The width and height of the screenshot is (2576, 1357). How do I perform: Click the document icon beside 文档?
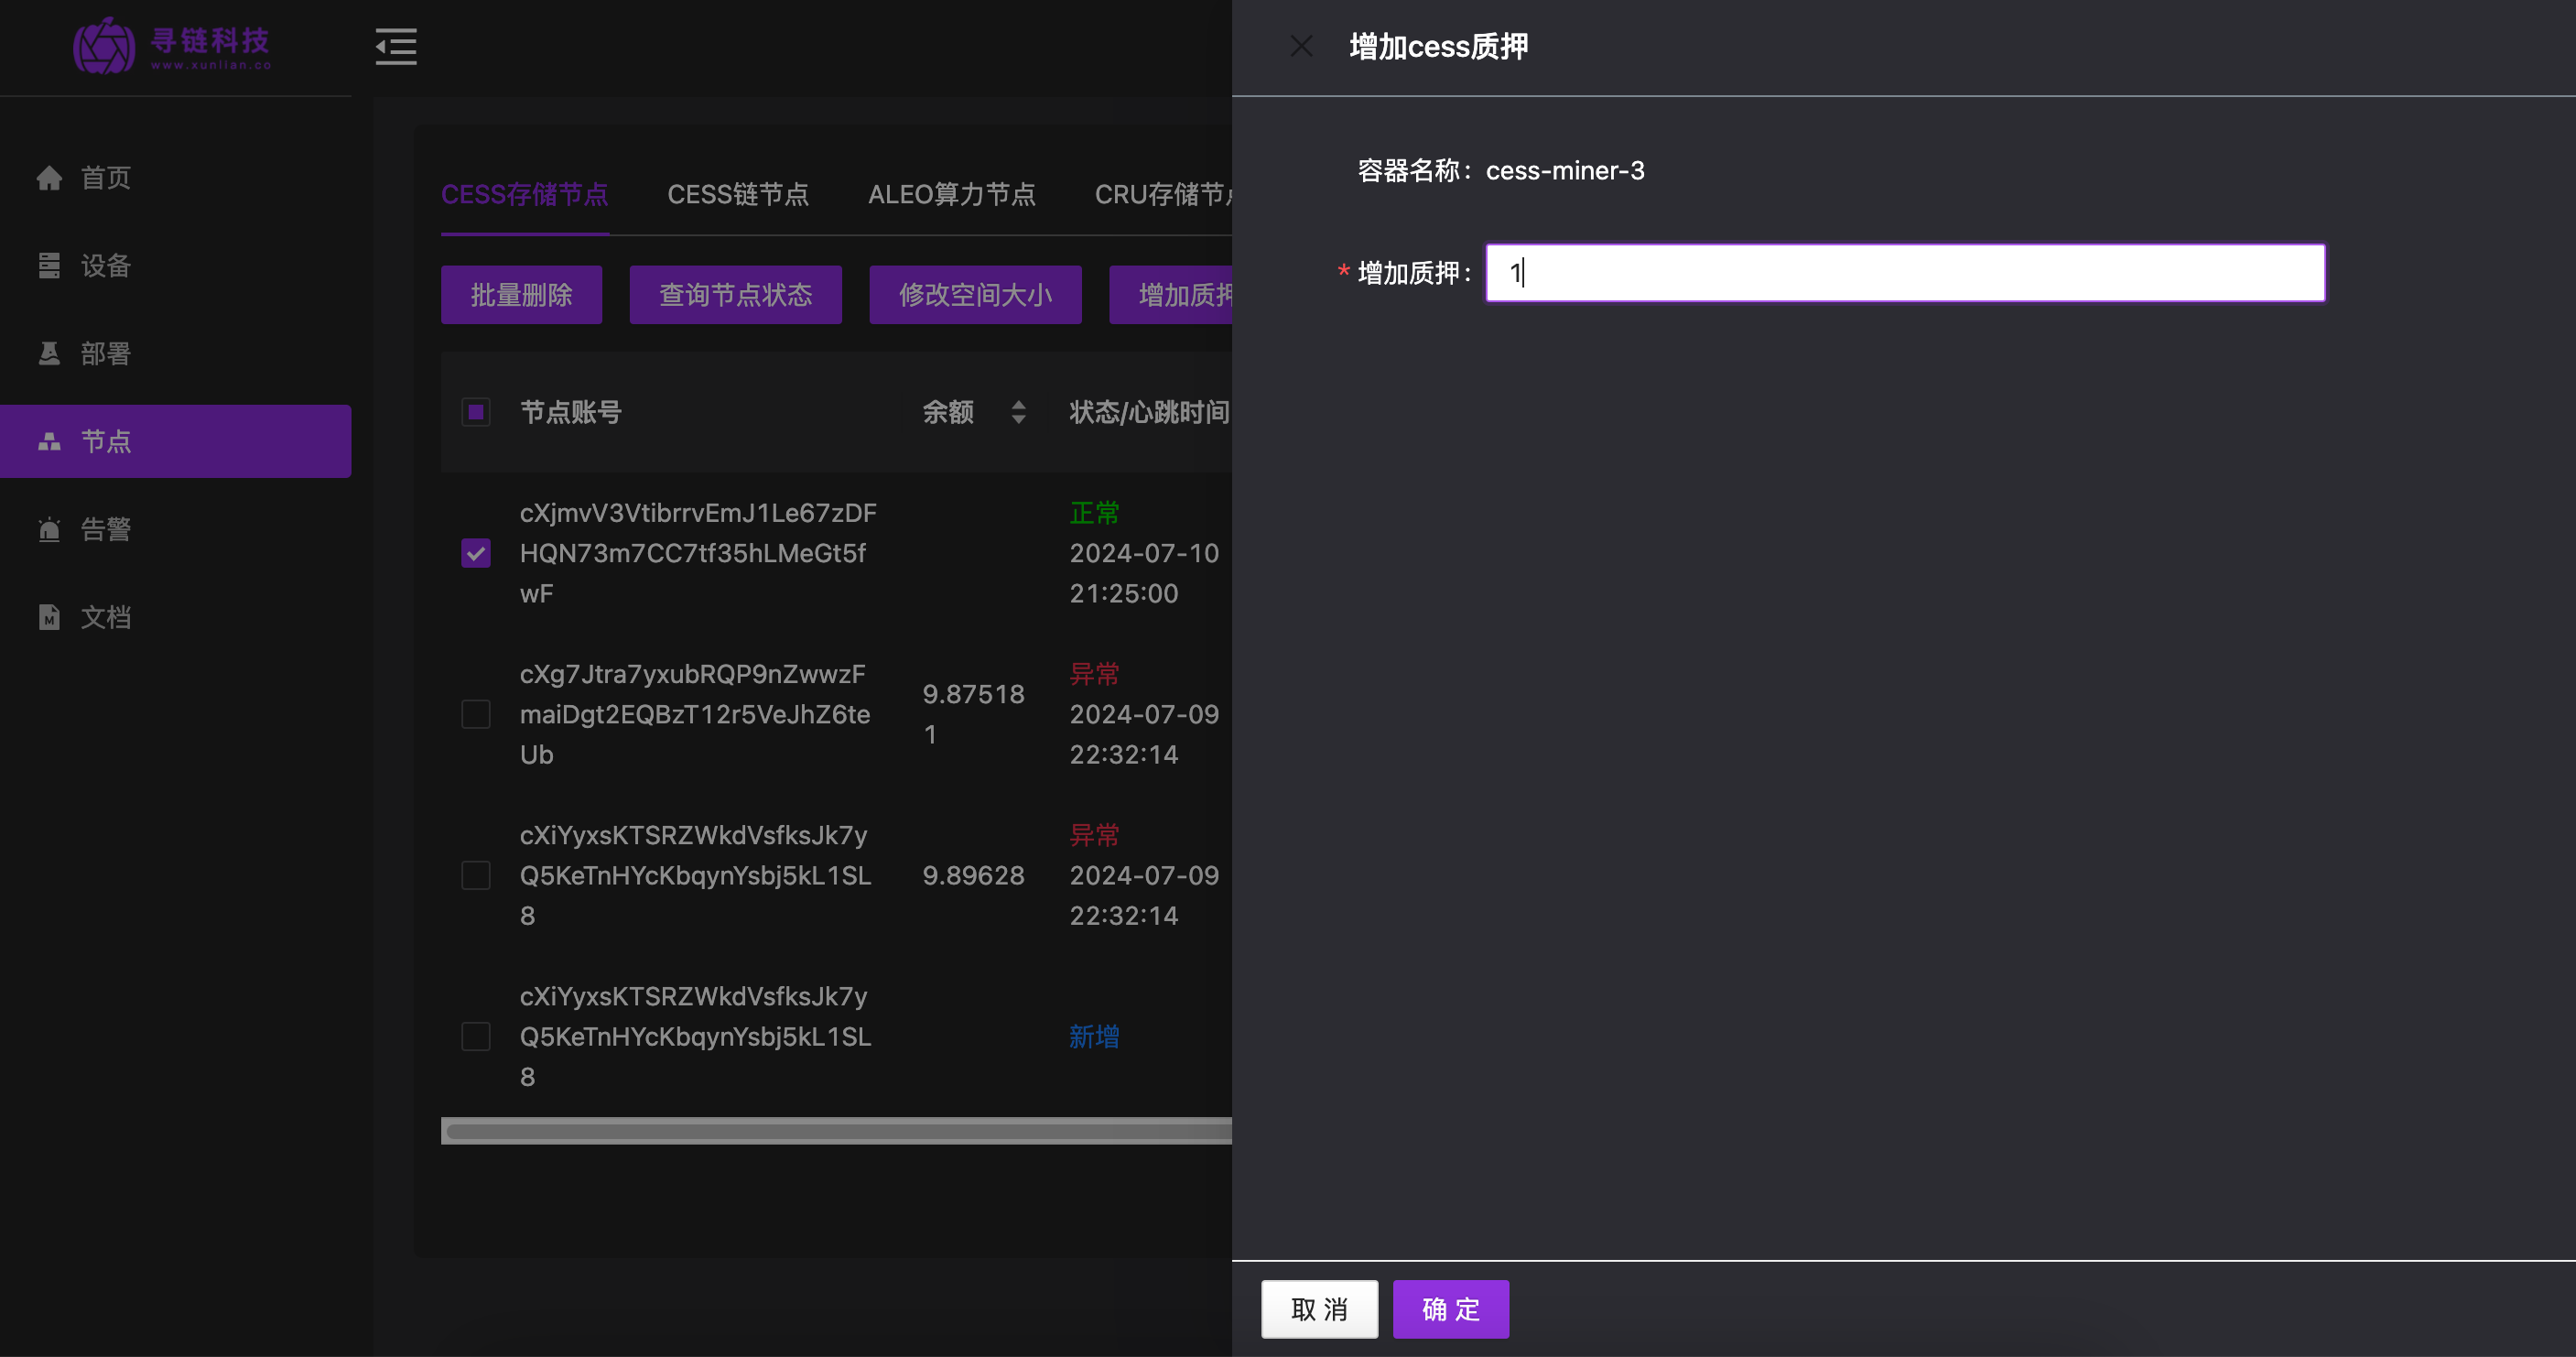point(49,618)
